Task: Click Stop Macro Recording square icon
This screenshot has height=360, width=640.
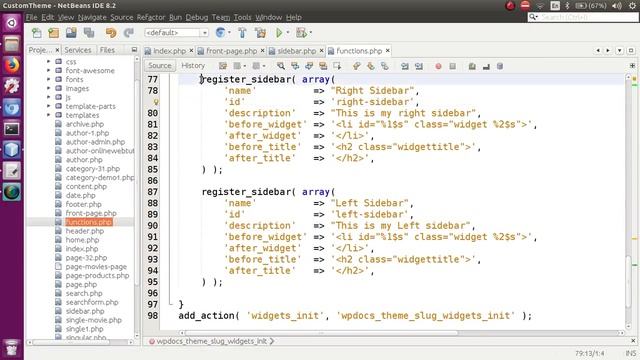Action: click(x=452, y=66)
